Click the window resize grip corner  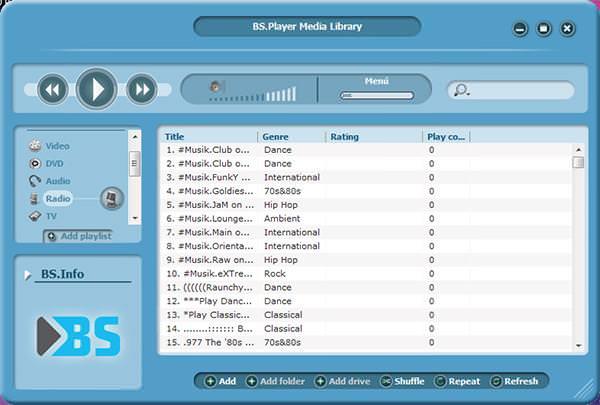(584, 389)
